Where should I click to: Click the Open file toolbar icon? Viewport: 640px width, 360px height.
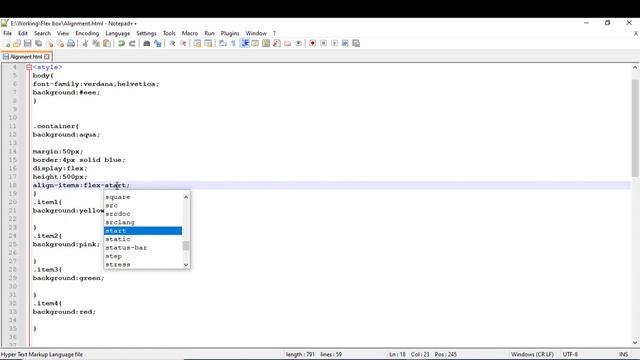point(17,43)
